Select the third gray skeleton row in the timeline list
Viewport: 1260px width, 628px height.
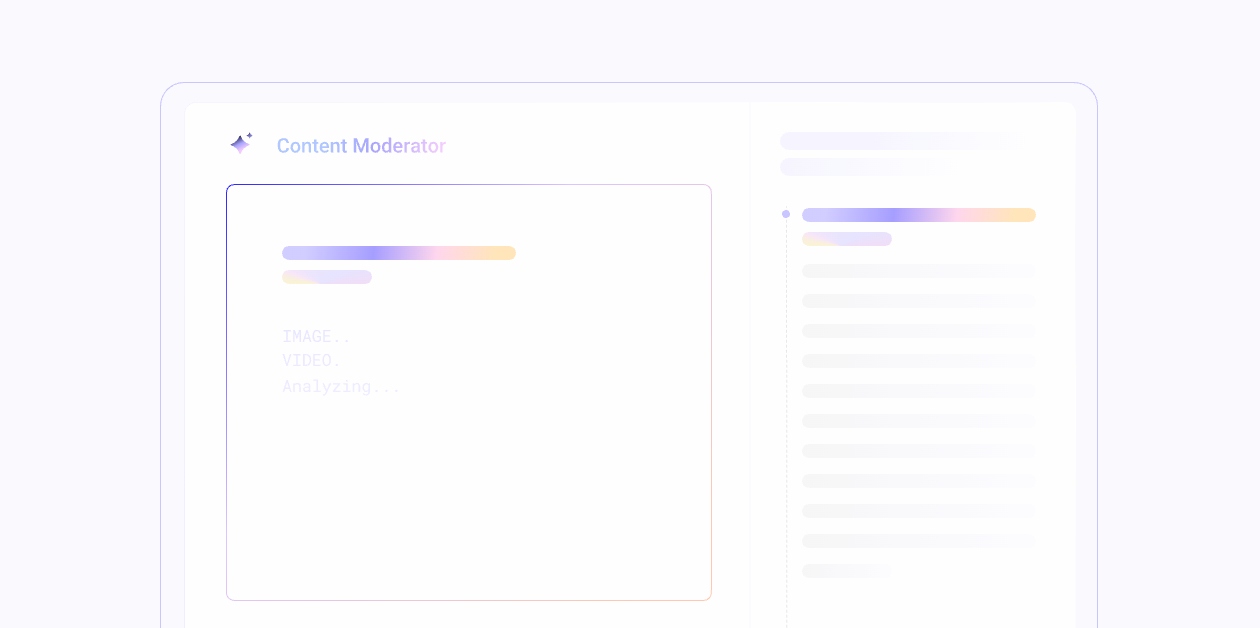(x=918, y=331)
